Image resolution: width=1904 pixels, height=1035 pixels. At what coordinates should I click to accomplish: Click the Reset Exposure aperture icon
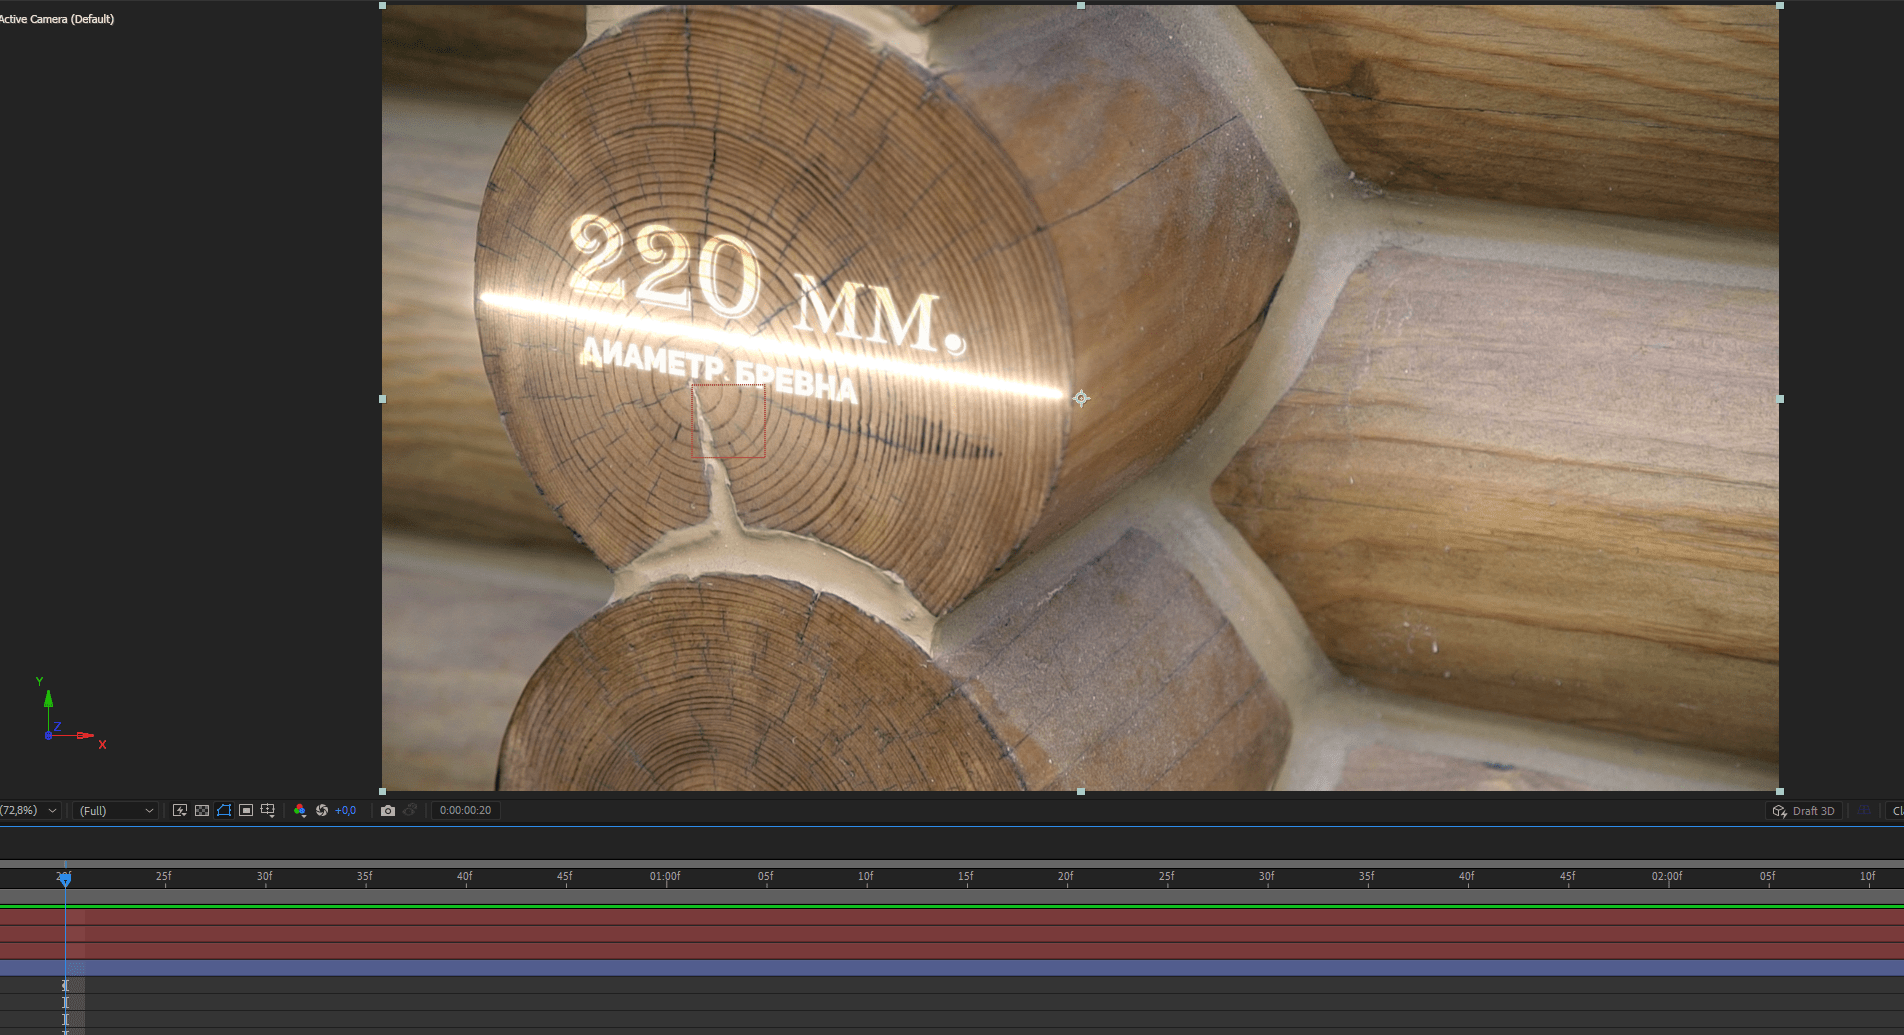(x=323, y=810)
